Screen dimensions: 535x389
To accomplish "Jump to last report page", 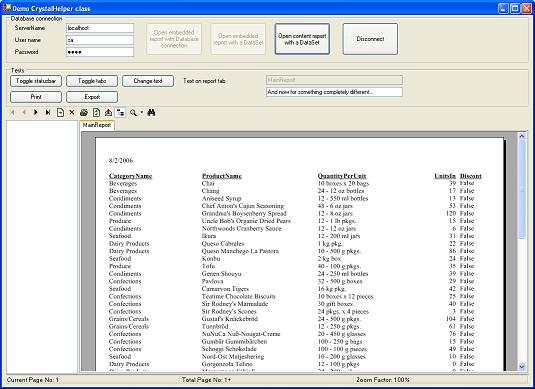I will (48, 112).
